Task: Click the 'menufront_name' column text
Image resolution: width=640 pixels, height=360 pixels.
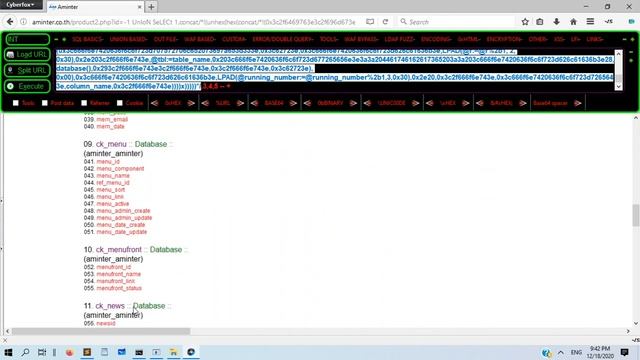Action: [x=118, y=274]
